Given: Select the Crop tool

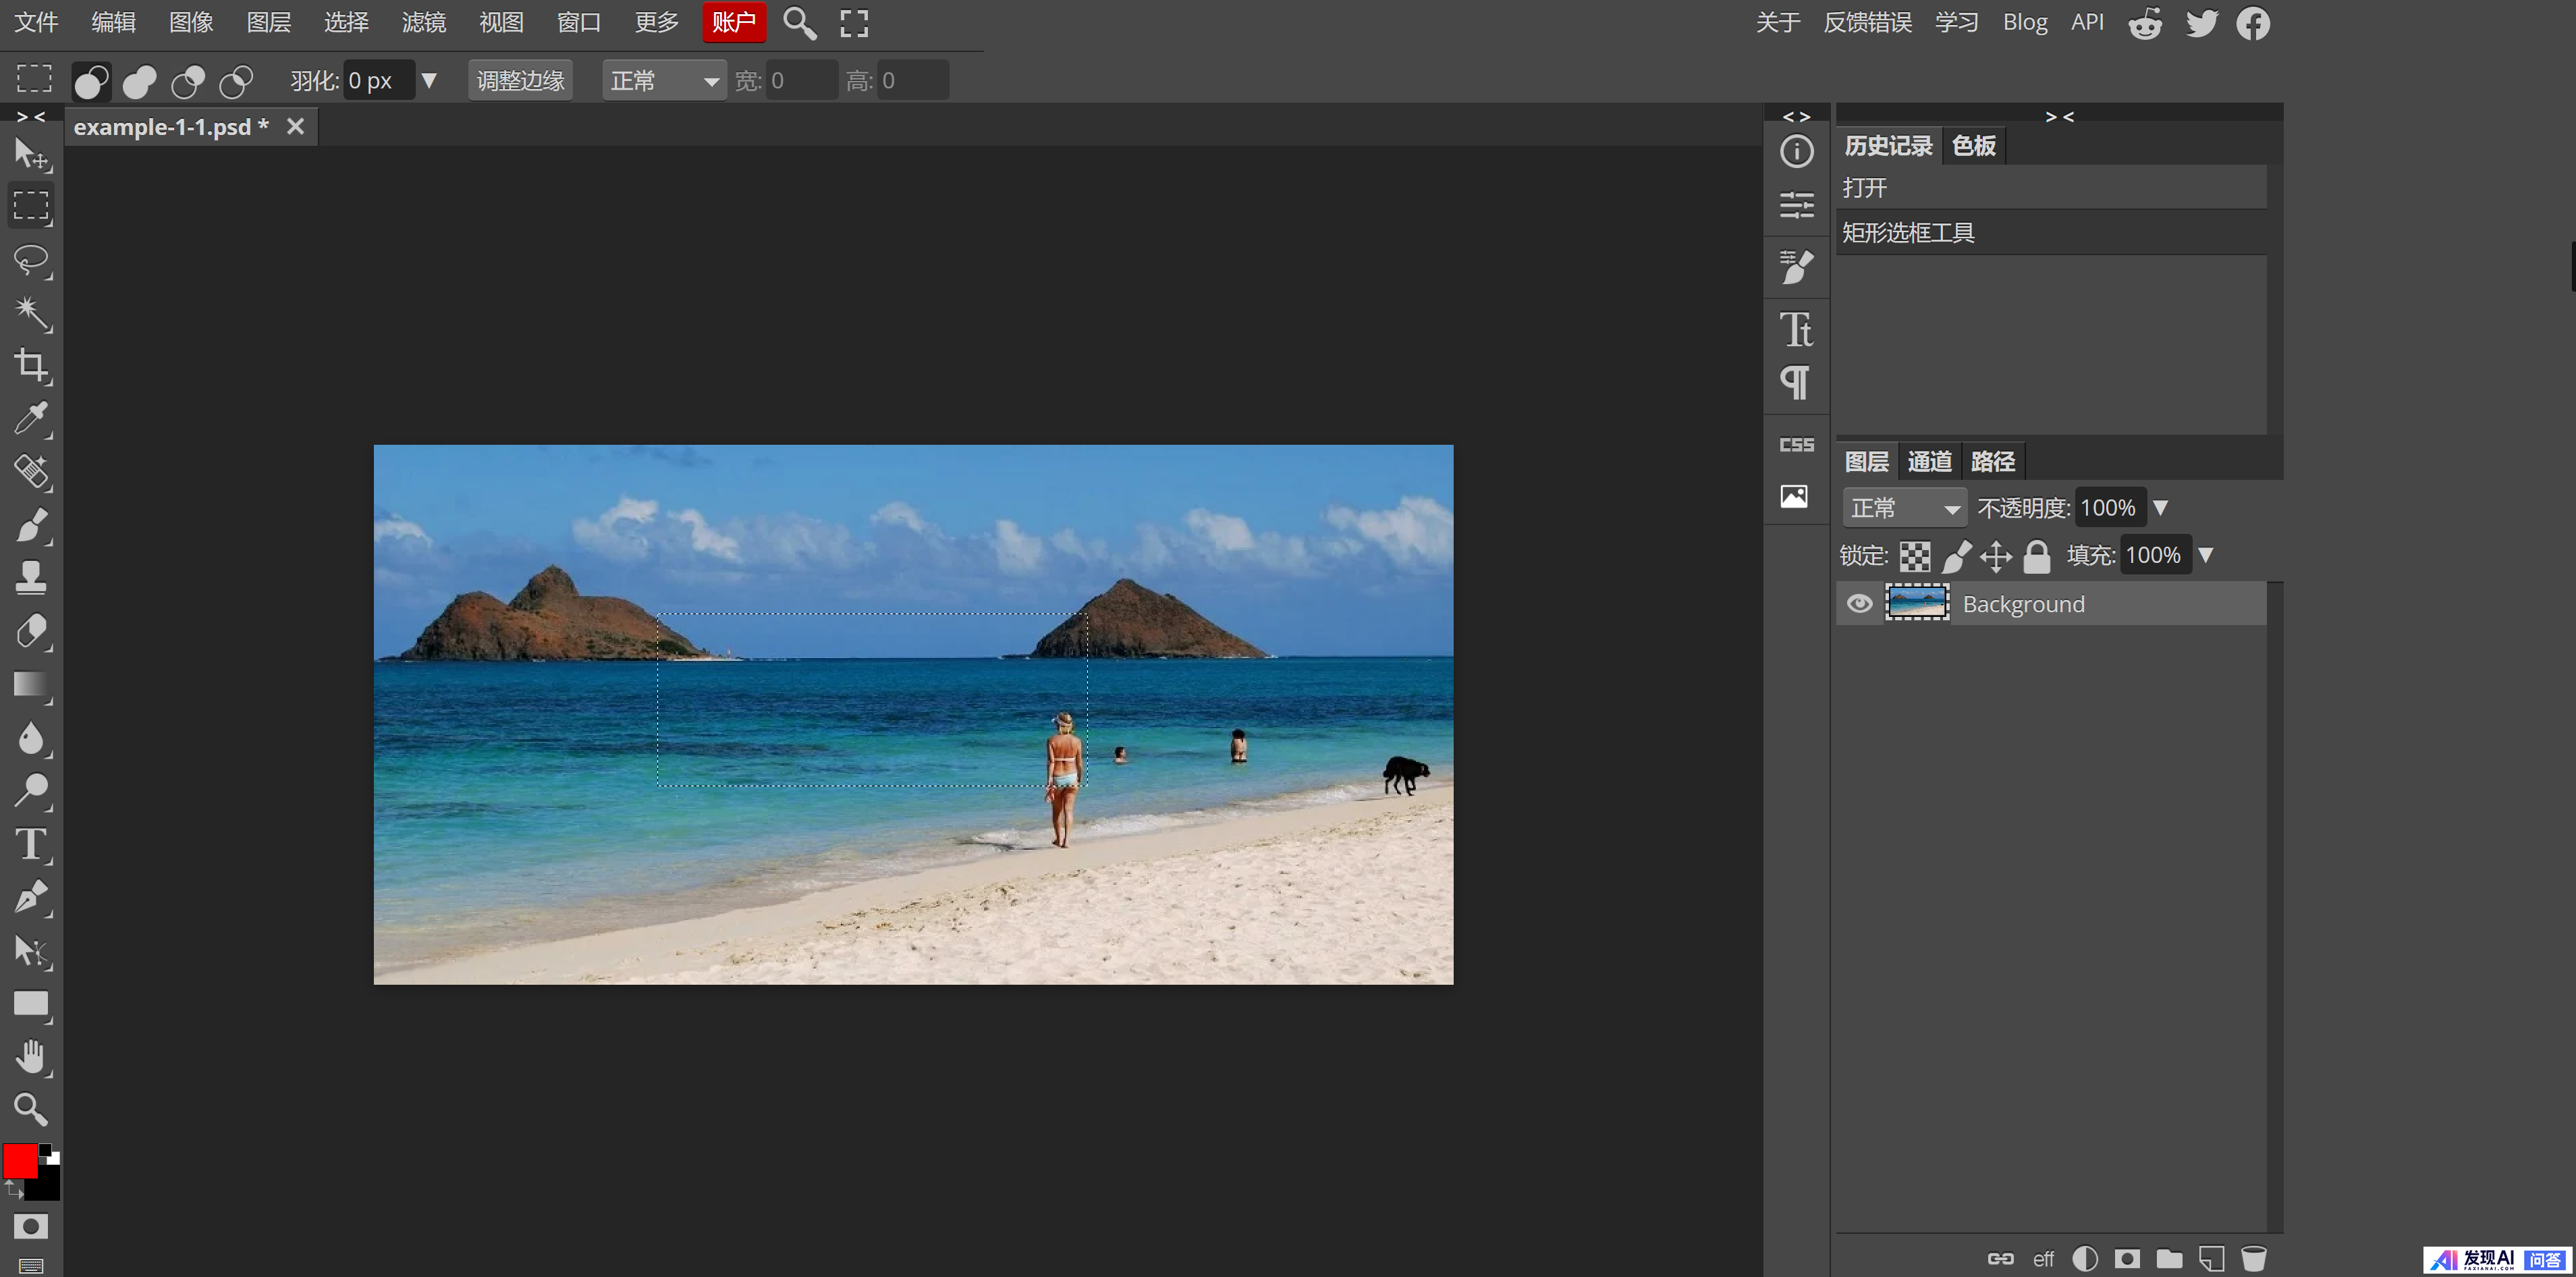Looking at the screenshot, I should pos(31,366).
